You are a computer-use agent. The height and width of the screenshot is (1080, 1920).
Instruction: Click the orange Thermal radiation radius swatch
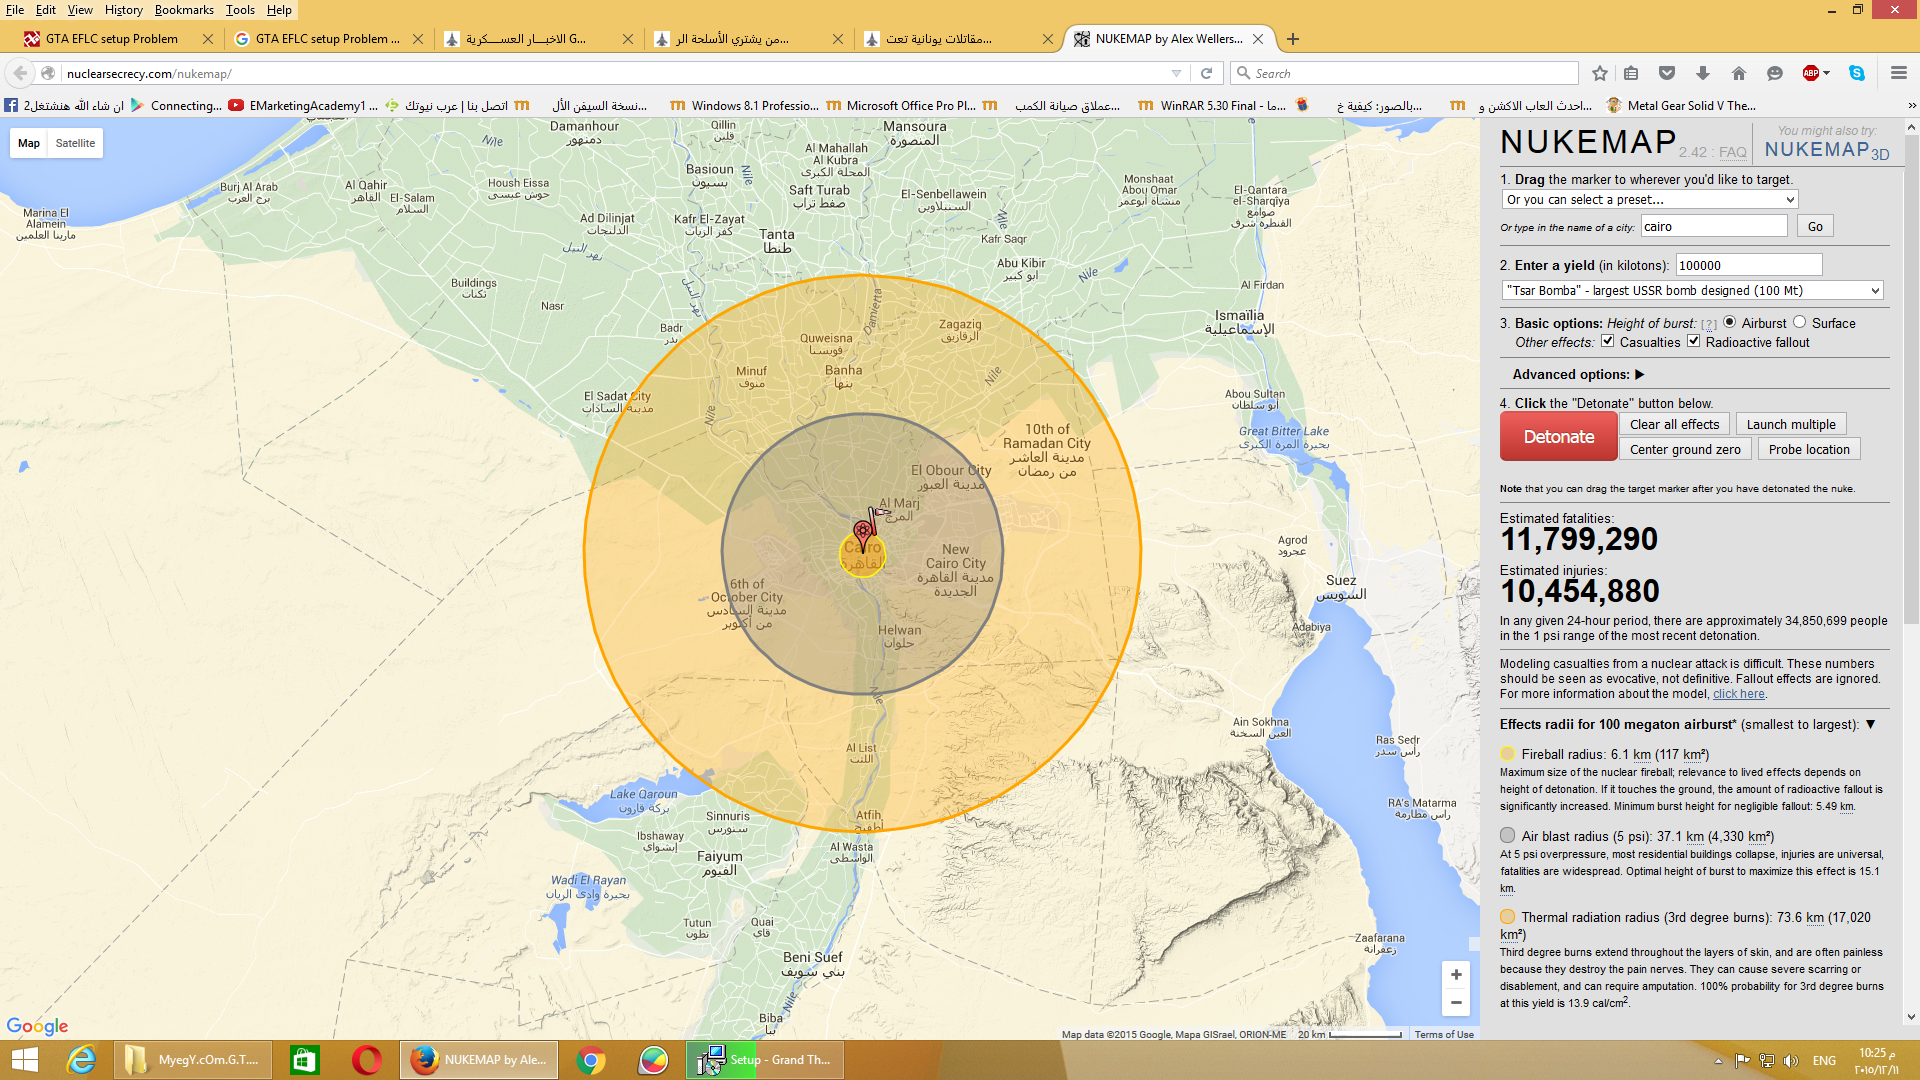click(1508, 916)
